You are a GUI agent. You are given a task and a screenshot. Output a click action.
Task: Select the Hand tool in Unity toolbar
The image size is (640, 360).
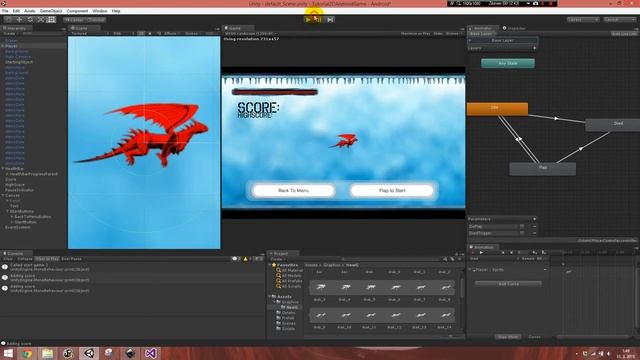click(x=9, y=20)
